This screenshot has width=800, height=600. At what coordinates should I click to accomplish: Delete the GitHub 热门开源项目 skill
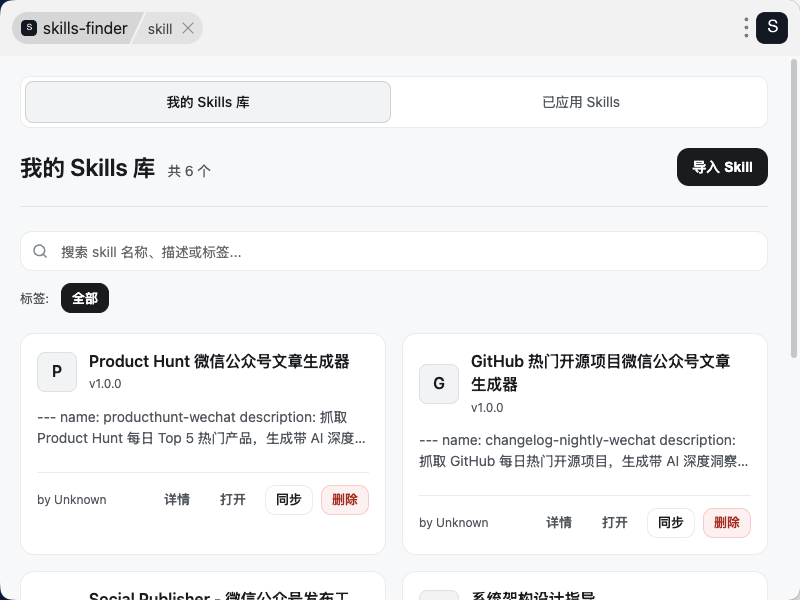click(x=727, y=523)
